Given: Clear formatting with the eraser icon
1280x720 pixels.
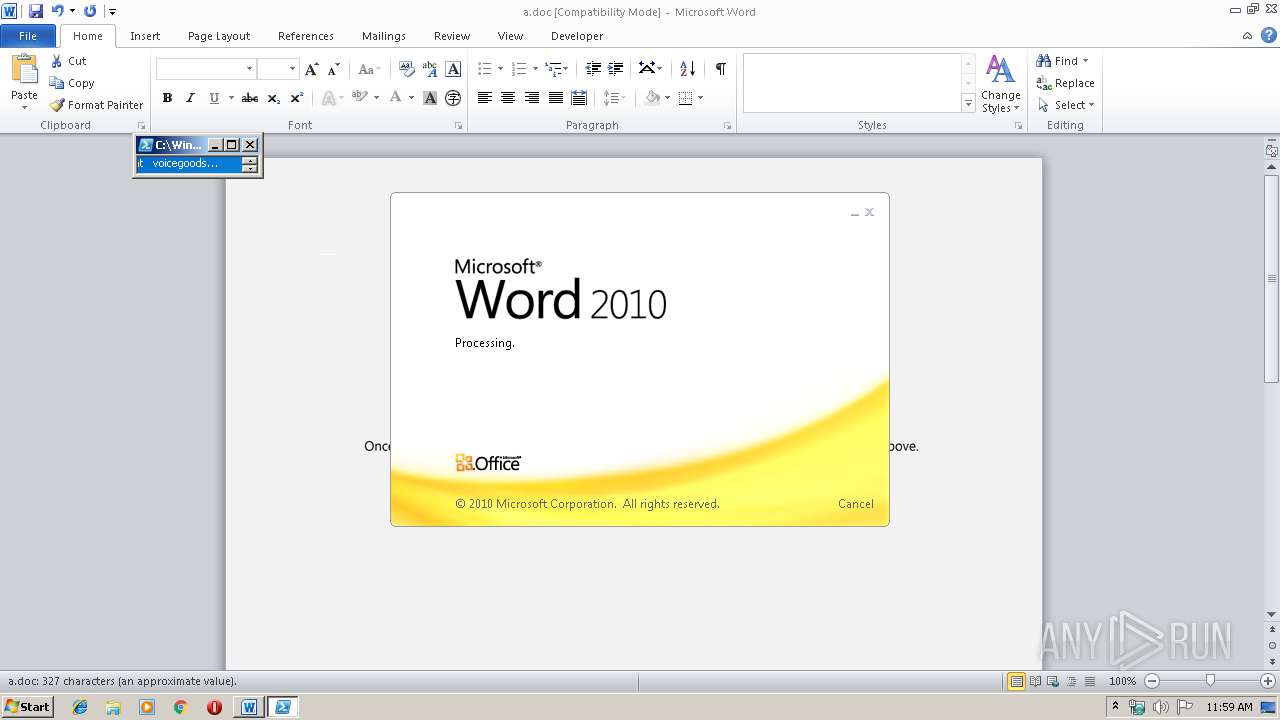Looking at the screenshot, I should point(407,69).
